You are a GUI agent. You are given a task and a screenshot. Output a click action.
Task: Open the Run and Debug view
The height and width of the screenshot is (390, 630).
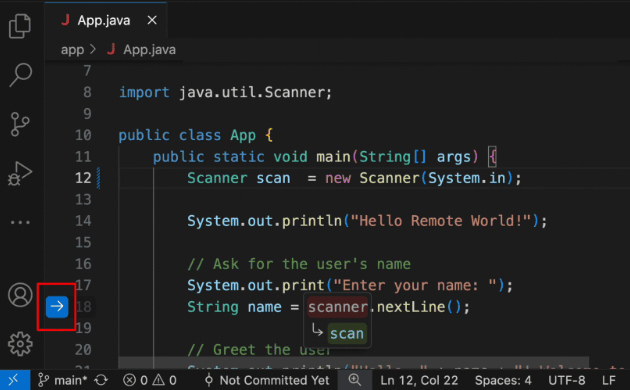20,174
